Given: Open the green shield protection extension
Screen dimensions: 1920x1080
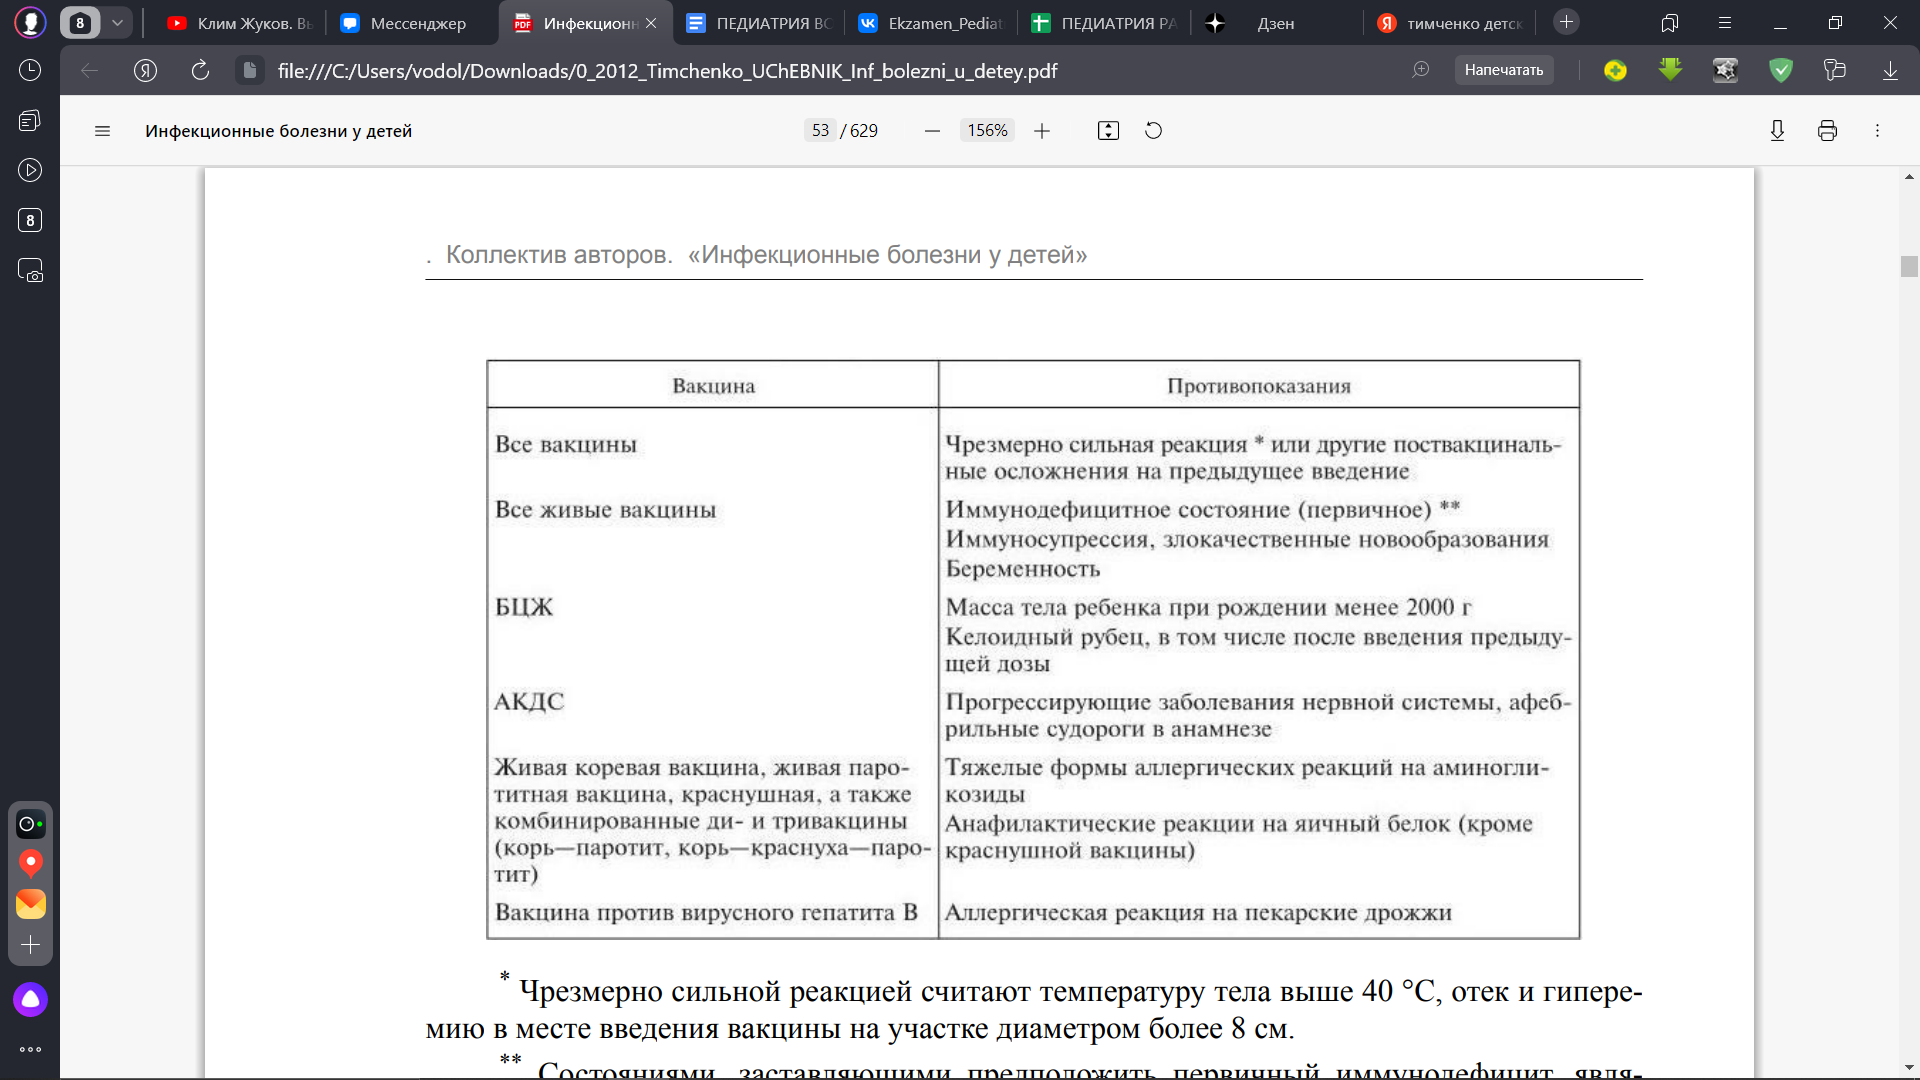Looking at the screenshot, I should pos(1781,70).
